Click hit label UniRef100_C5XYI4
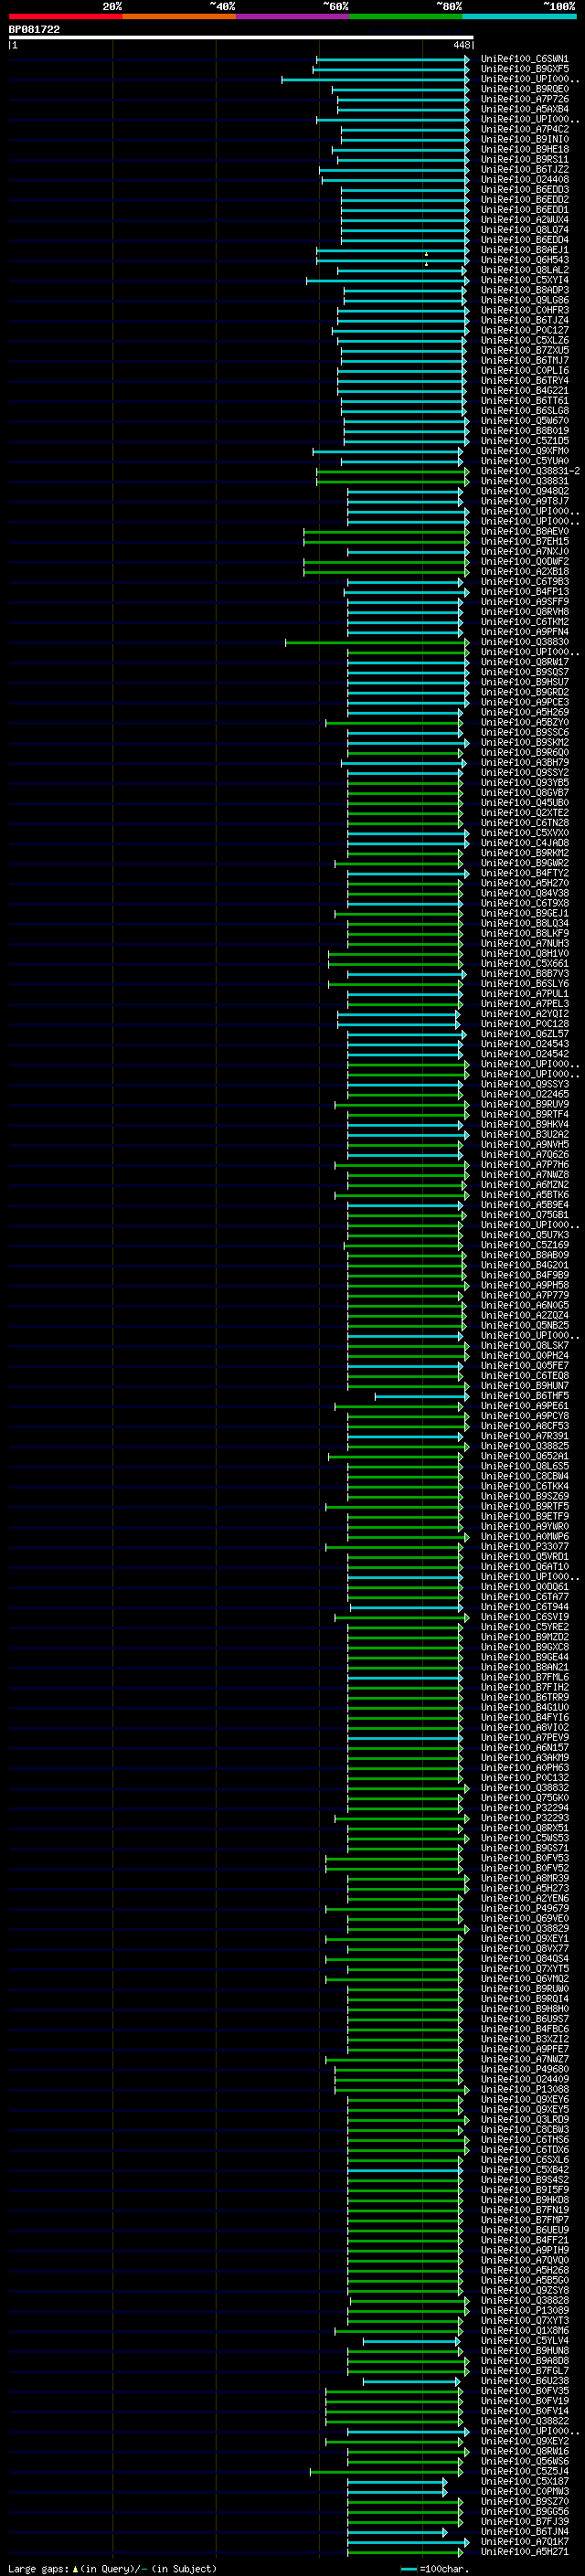This screenshot has width=585, height=2576. tap(524, 280)
